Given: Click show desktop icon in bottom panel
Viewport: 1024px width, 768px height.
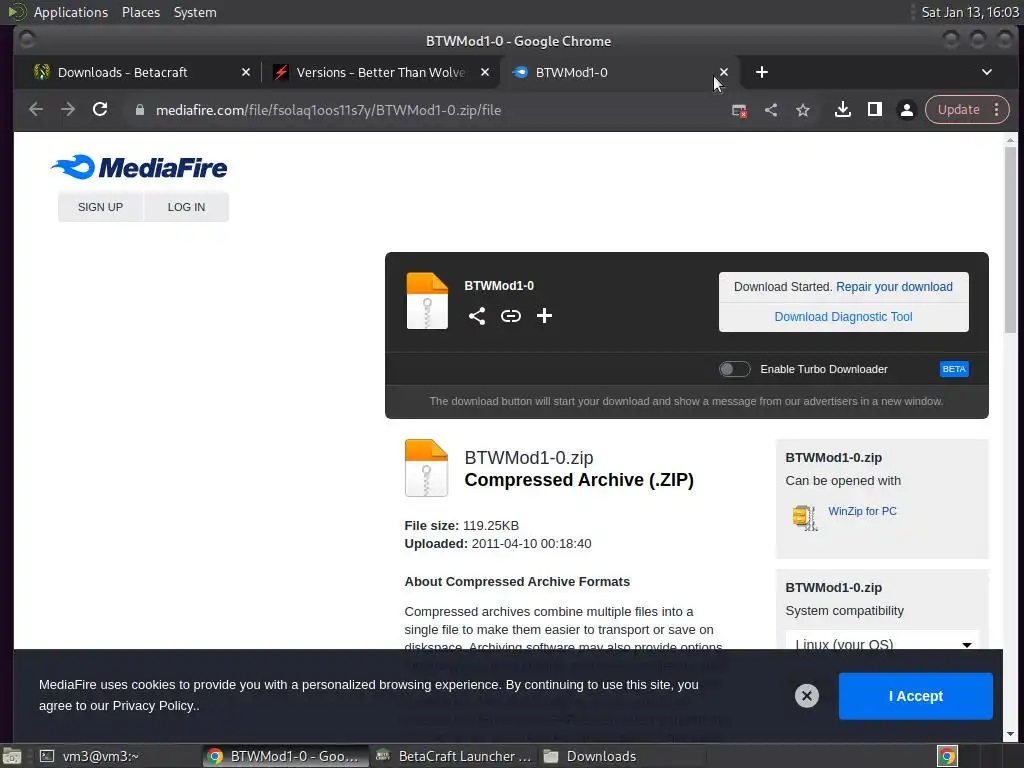Looking at the screenshot, I should [x=12, y=756].
